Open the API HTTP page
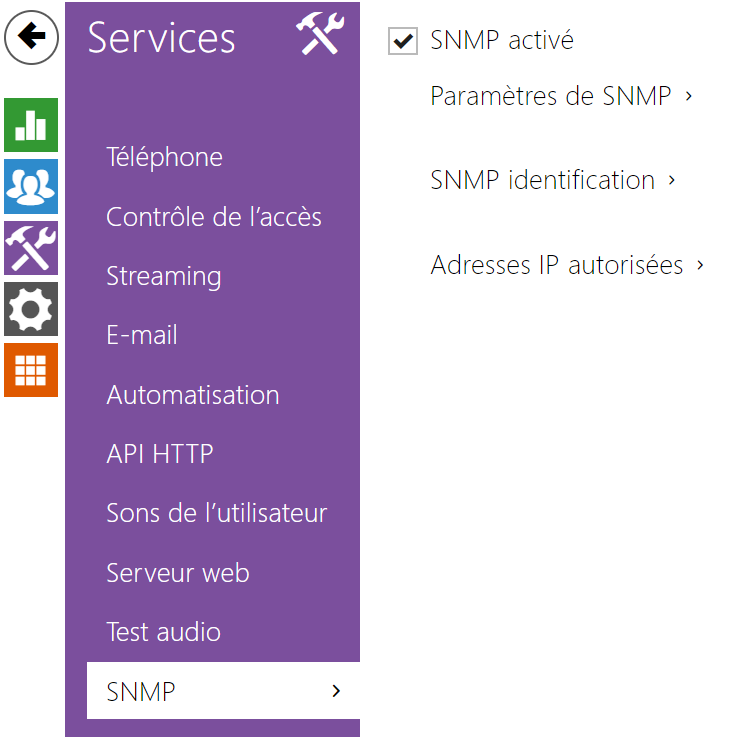 click(x=159, y=454)
